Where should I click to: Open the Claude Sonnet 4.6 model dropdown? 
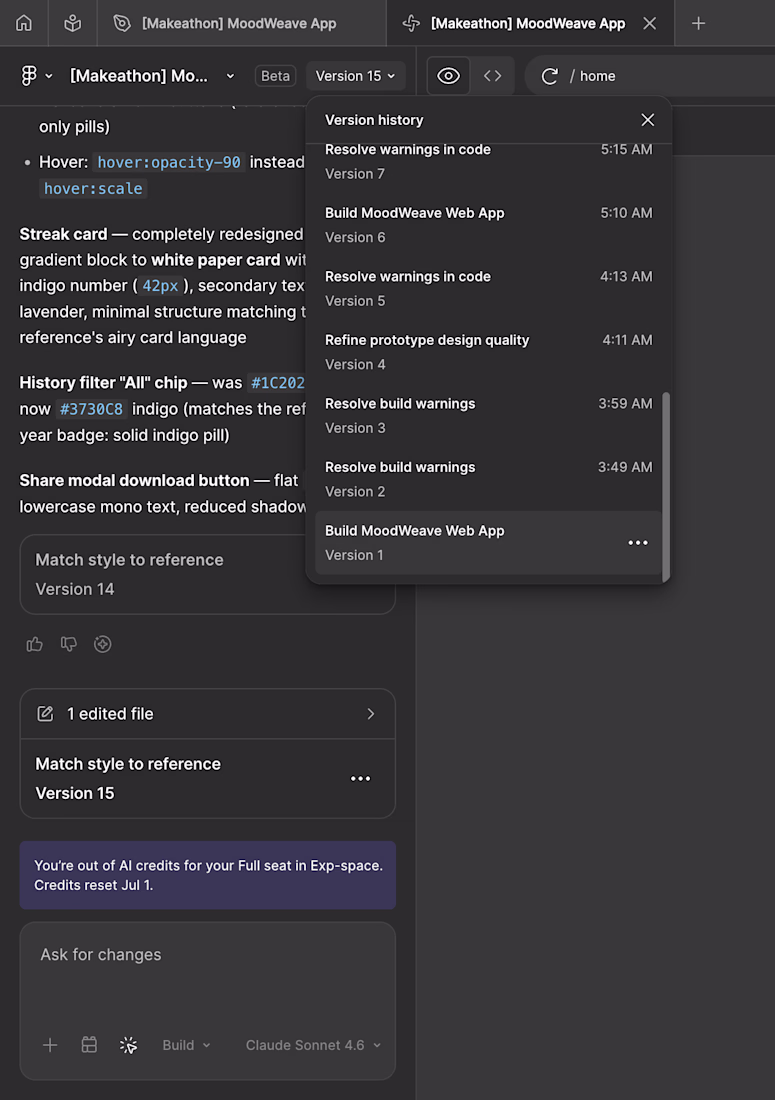point(313,1045)
